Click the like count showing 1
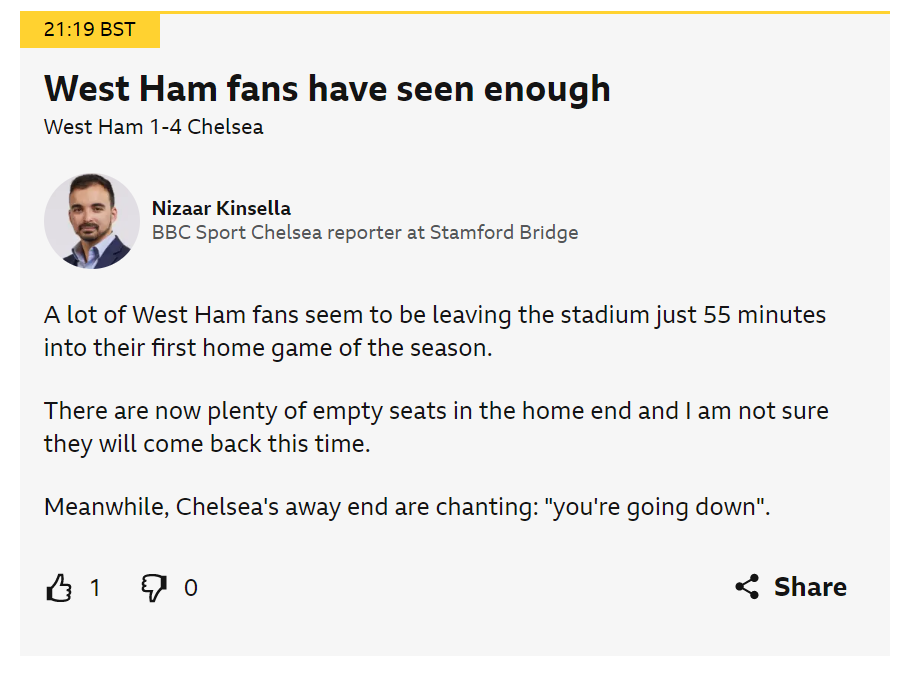This screenshot has width=909, height=676. tap(95, 588)
